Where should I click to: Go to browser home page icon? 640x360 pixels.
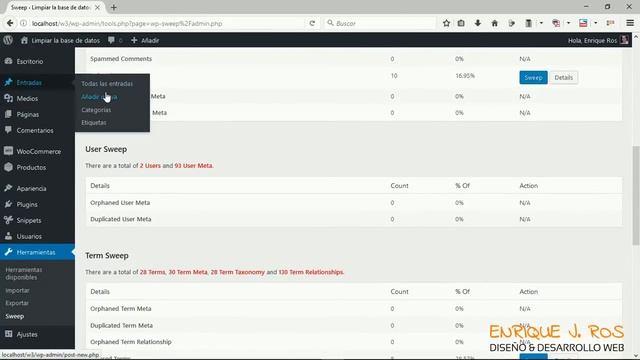click(x=494, y=23)
